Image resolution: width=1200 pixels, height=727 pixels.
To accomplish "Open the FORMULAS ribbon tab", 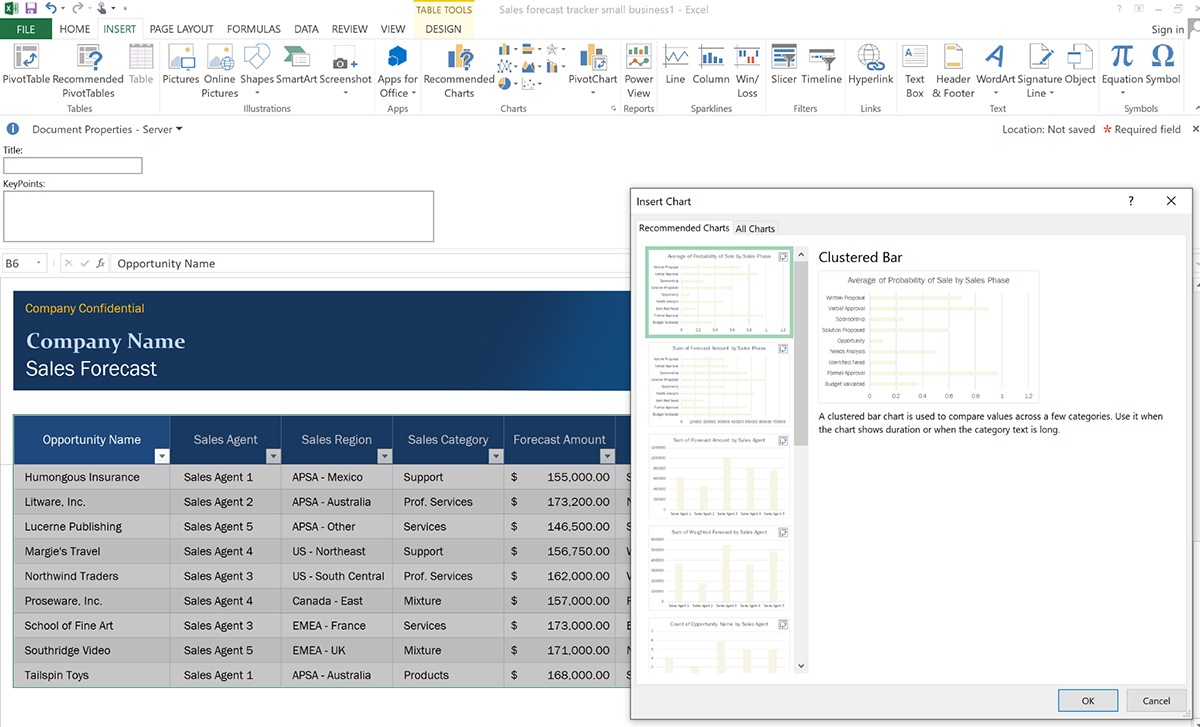I will point(253,29).
